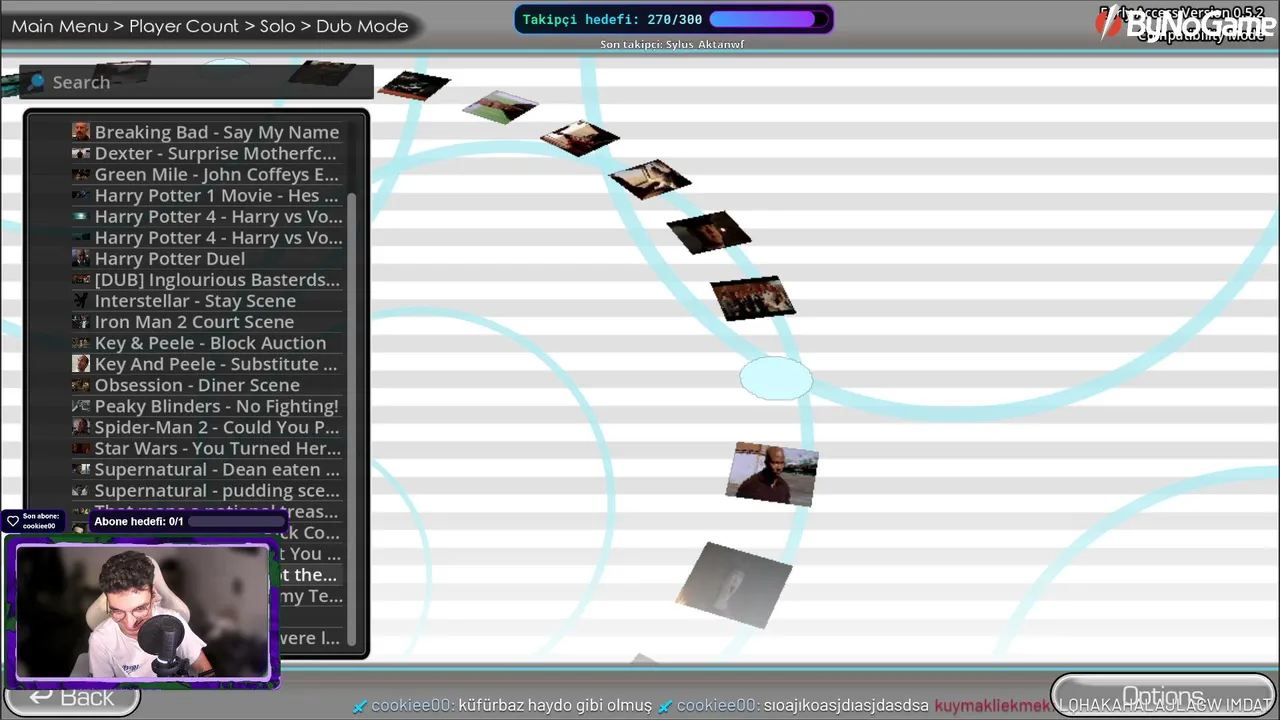Go to Main Menu in the breadcrumb
1280x720 pixels.
(x=60, y=26)
